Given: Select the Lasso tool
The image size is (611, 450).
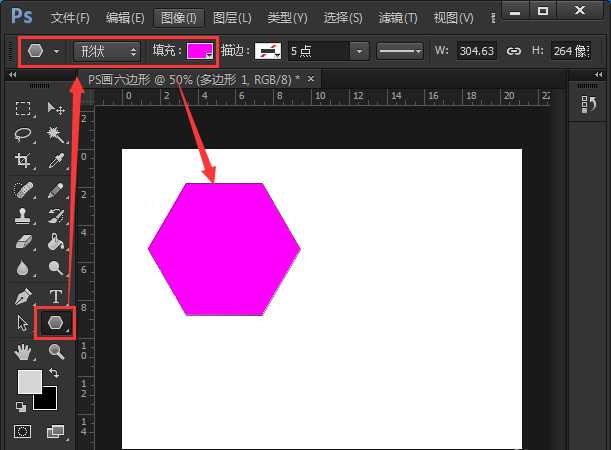Looking at the screenshot, I should click(x=24, y=134).
